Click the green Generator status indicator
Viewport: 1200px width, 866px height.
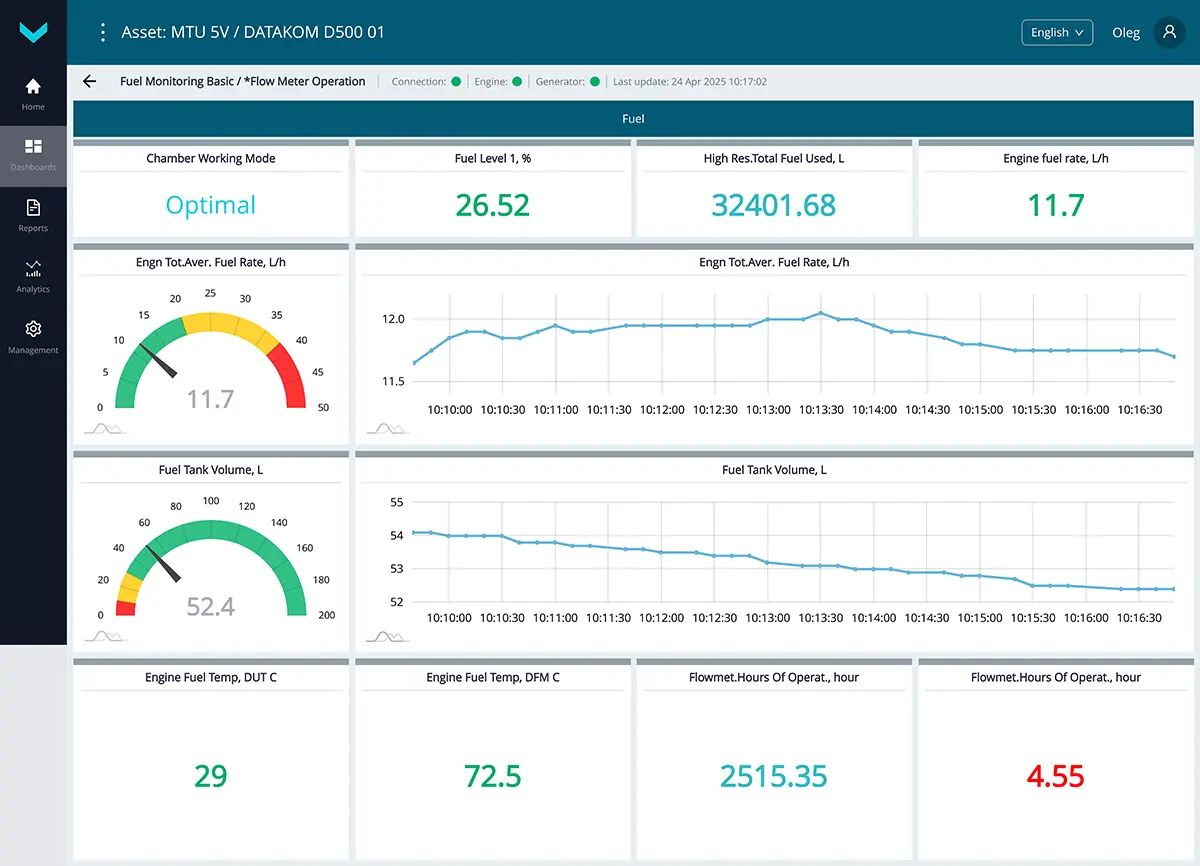[595, 82]
